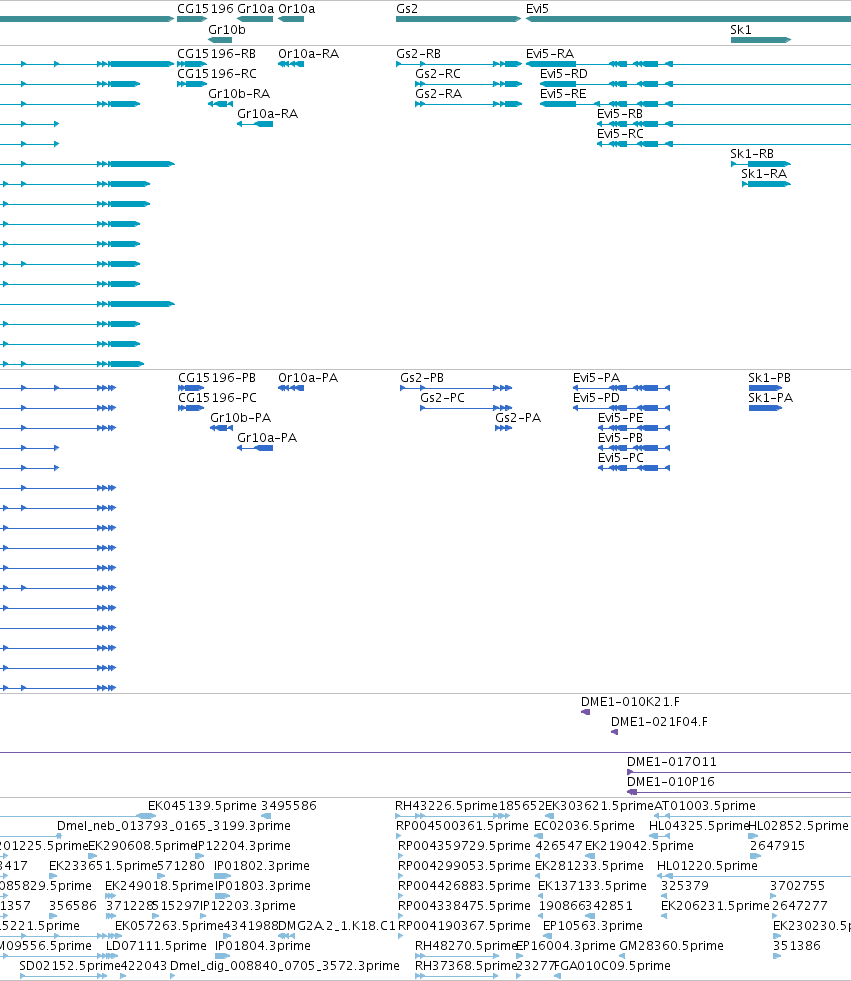851x981 pixels.
Task: Open the DME1-021F04.F feature label
Action: (x=660, y=722)
